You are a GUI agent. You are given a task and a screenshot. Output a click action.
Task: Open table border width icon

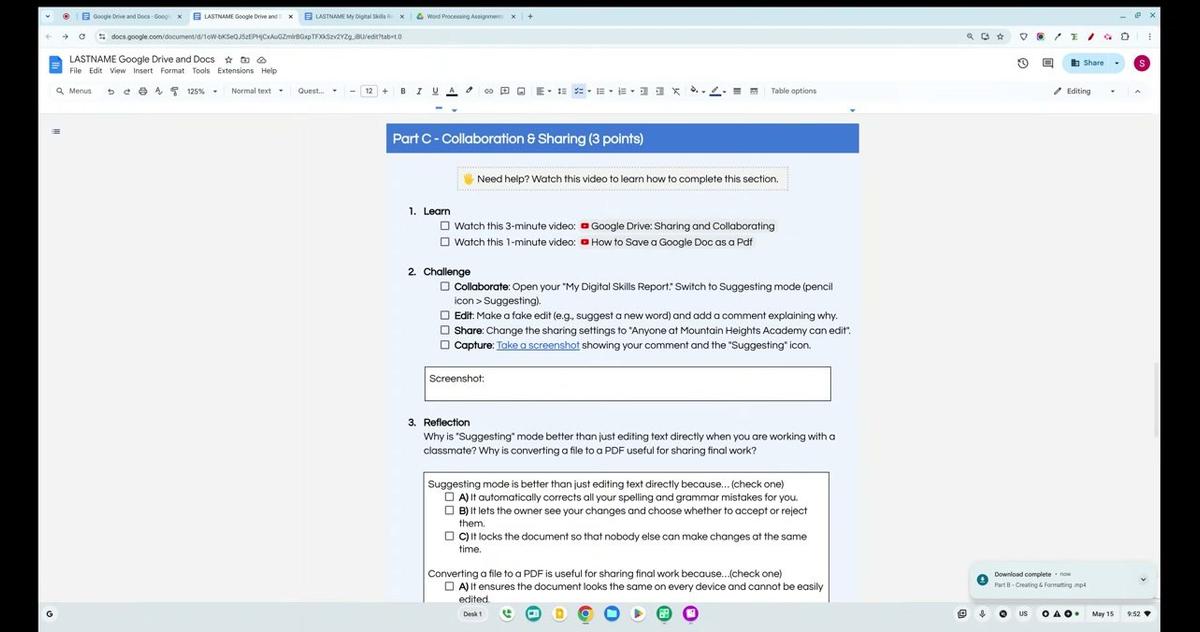[737, 91]
